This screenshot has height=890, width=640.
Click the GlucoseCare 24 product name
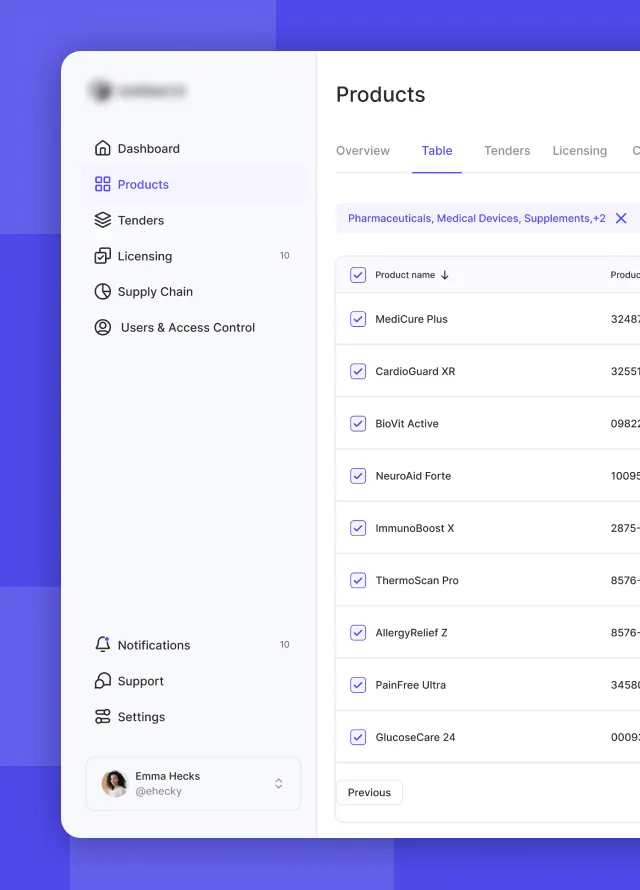415,737
